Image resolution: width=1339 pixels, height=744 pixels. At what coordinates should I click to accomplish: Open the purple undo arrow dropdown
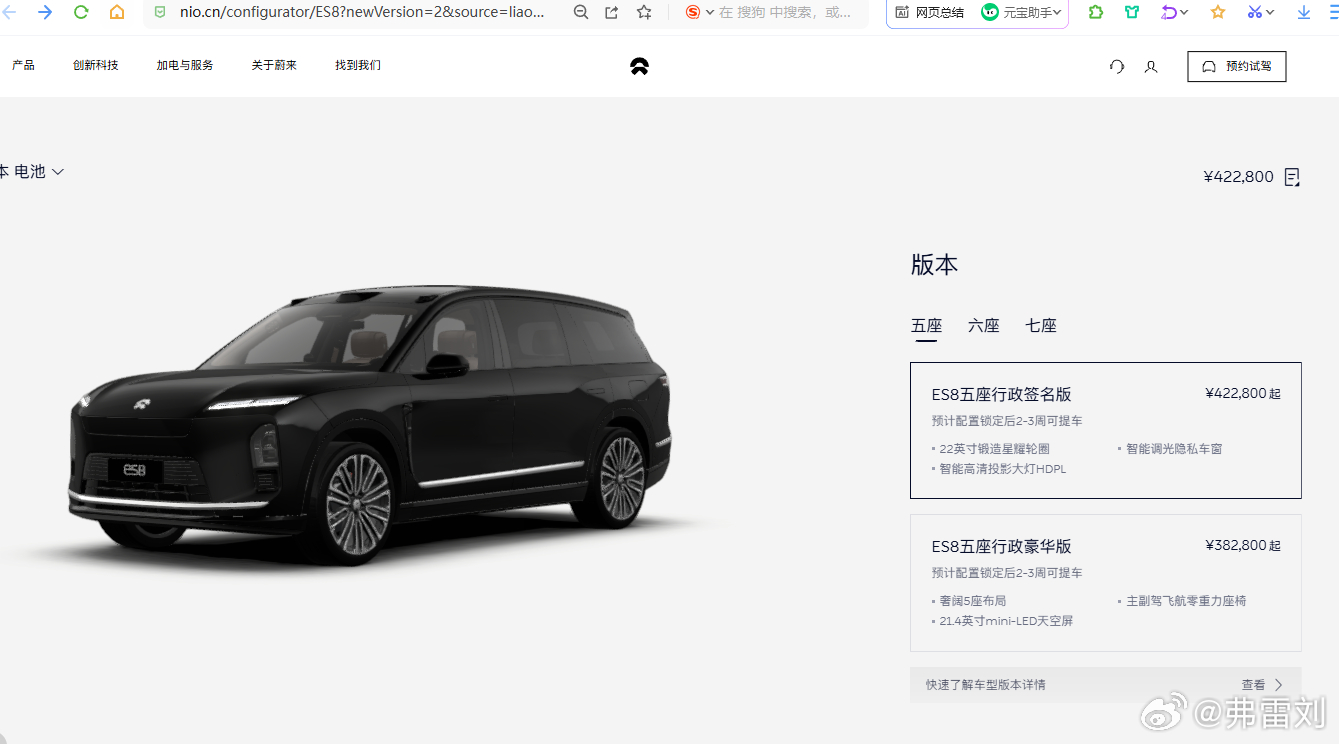pyautogui.click(x=1174, y=12)
